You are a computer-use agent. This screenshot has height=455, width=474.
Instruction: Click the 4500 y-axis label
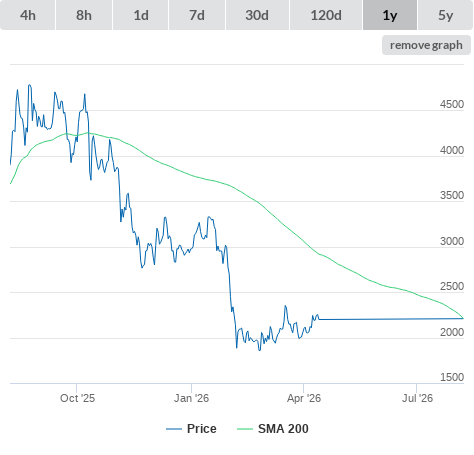tap(452, 104)
